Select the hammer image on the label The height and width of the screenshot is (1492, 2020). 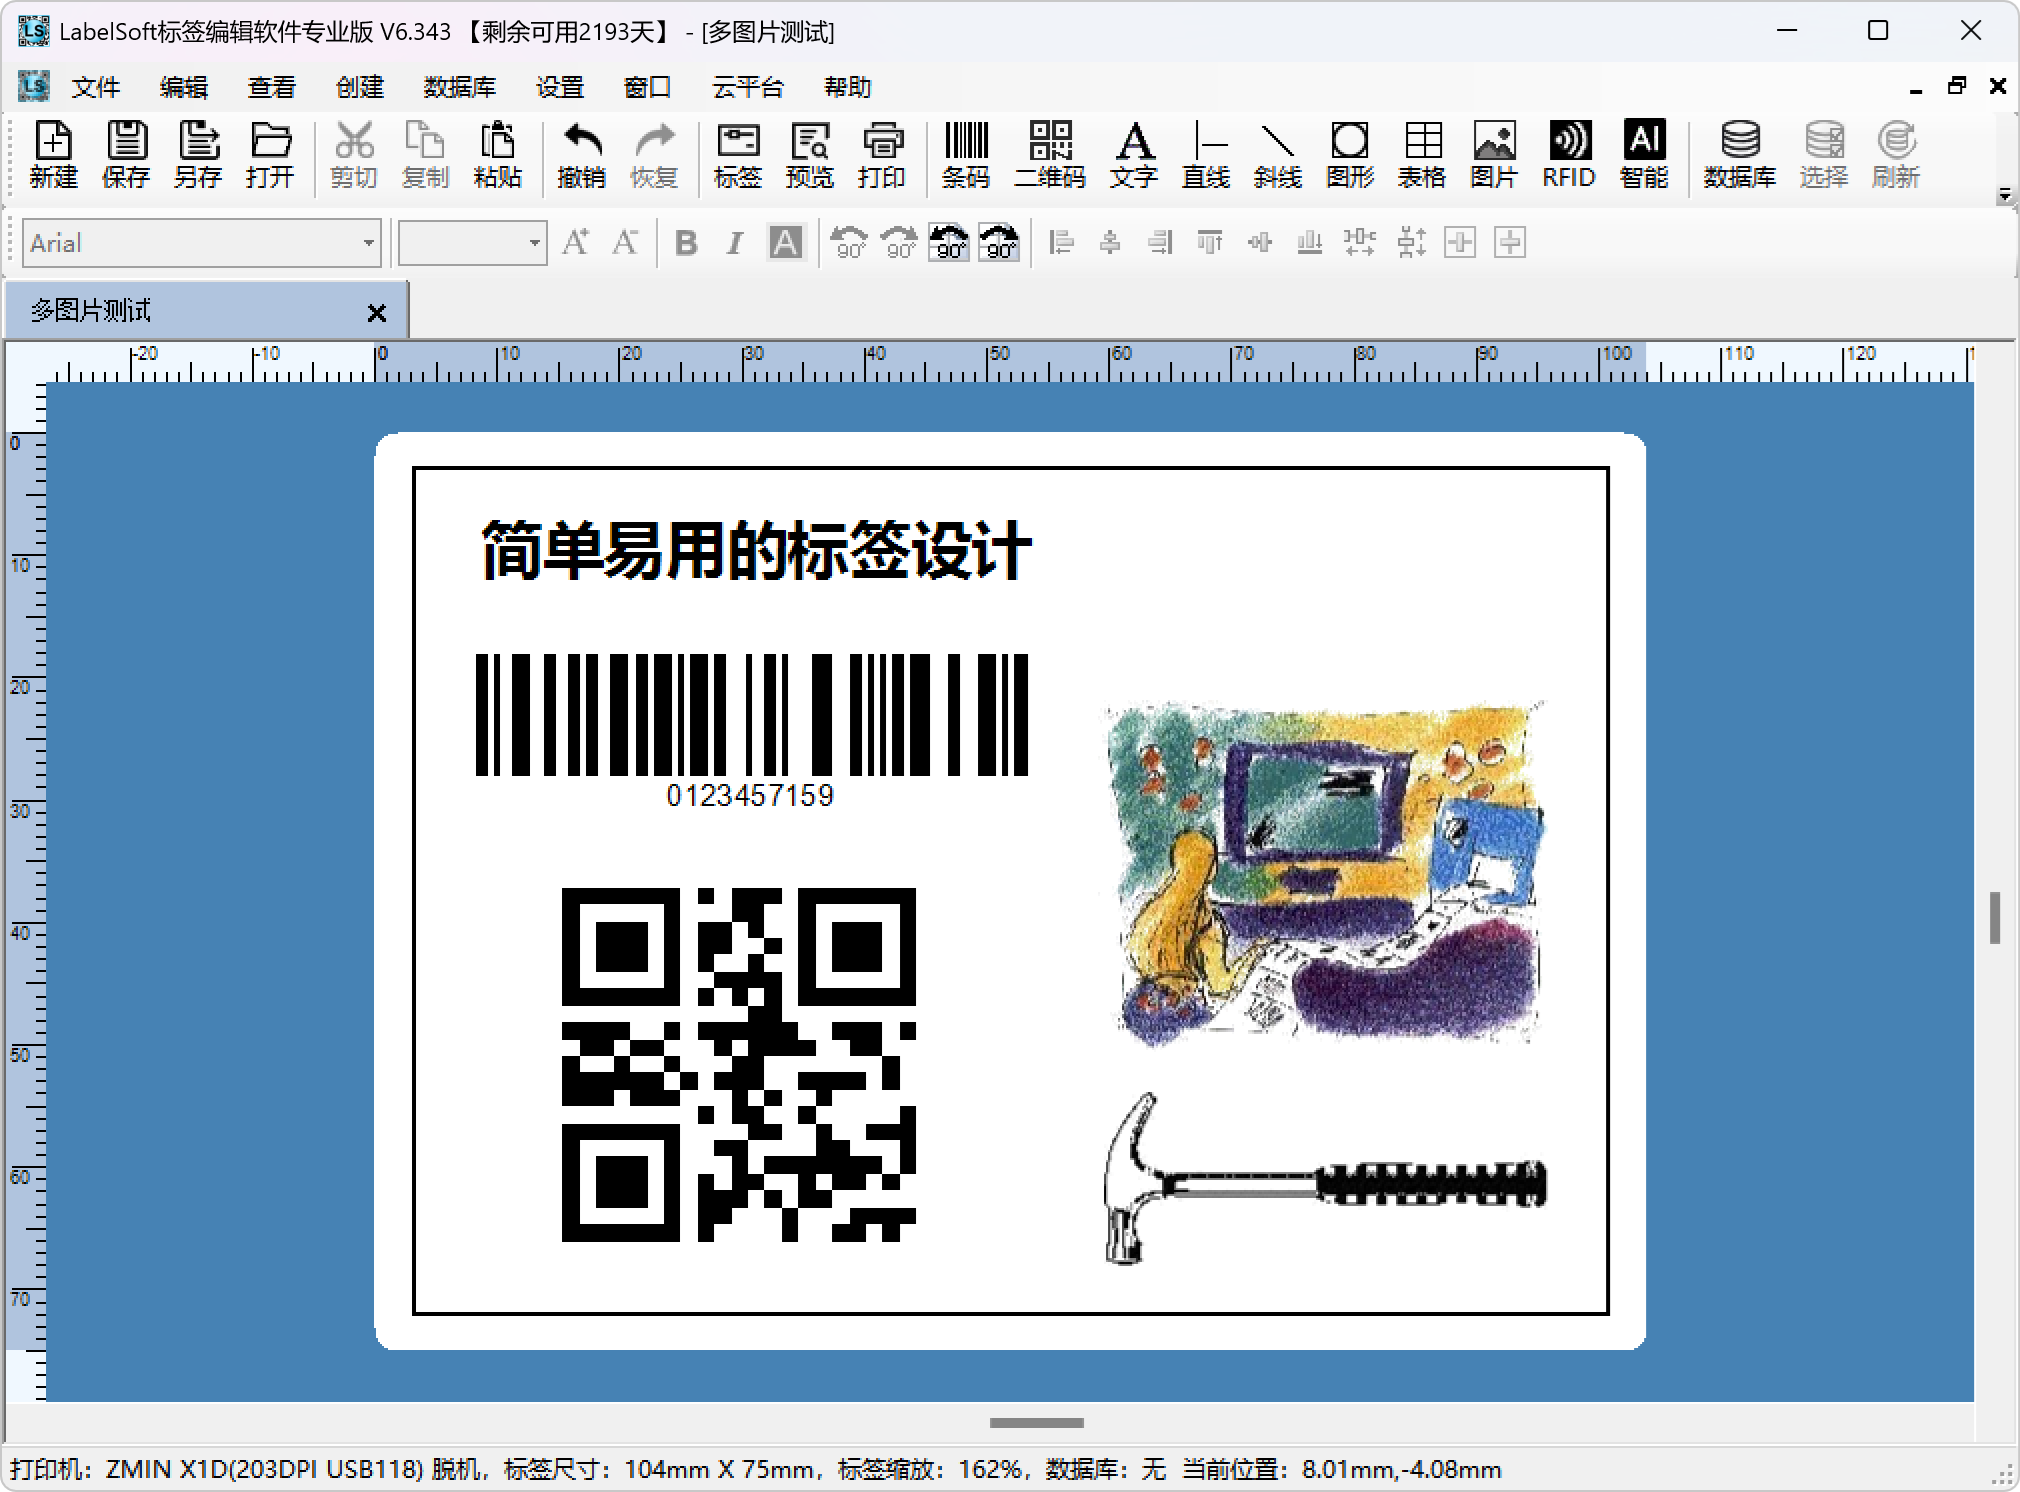click(1325, 1179)
